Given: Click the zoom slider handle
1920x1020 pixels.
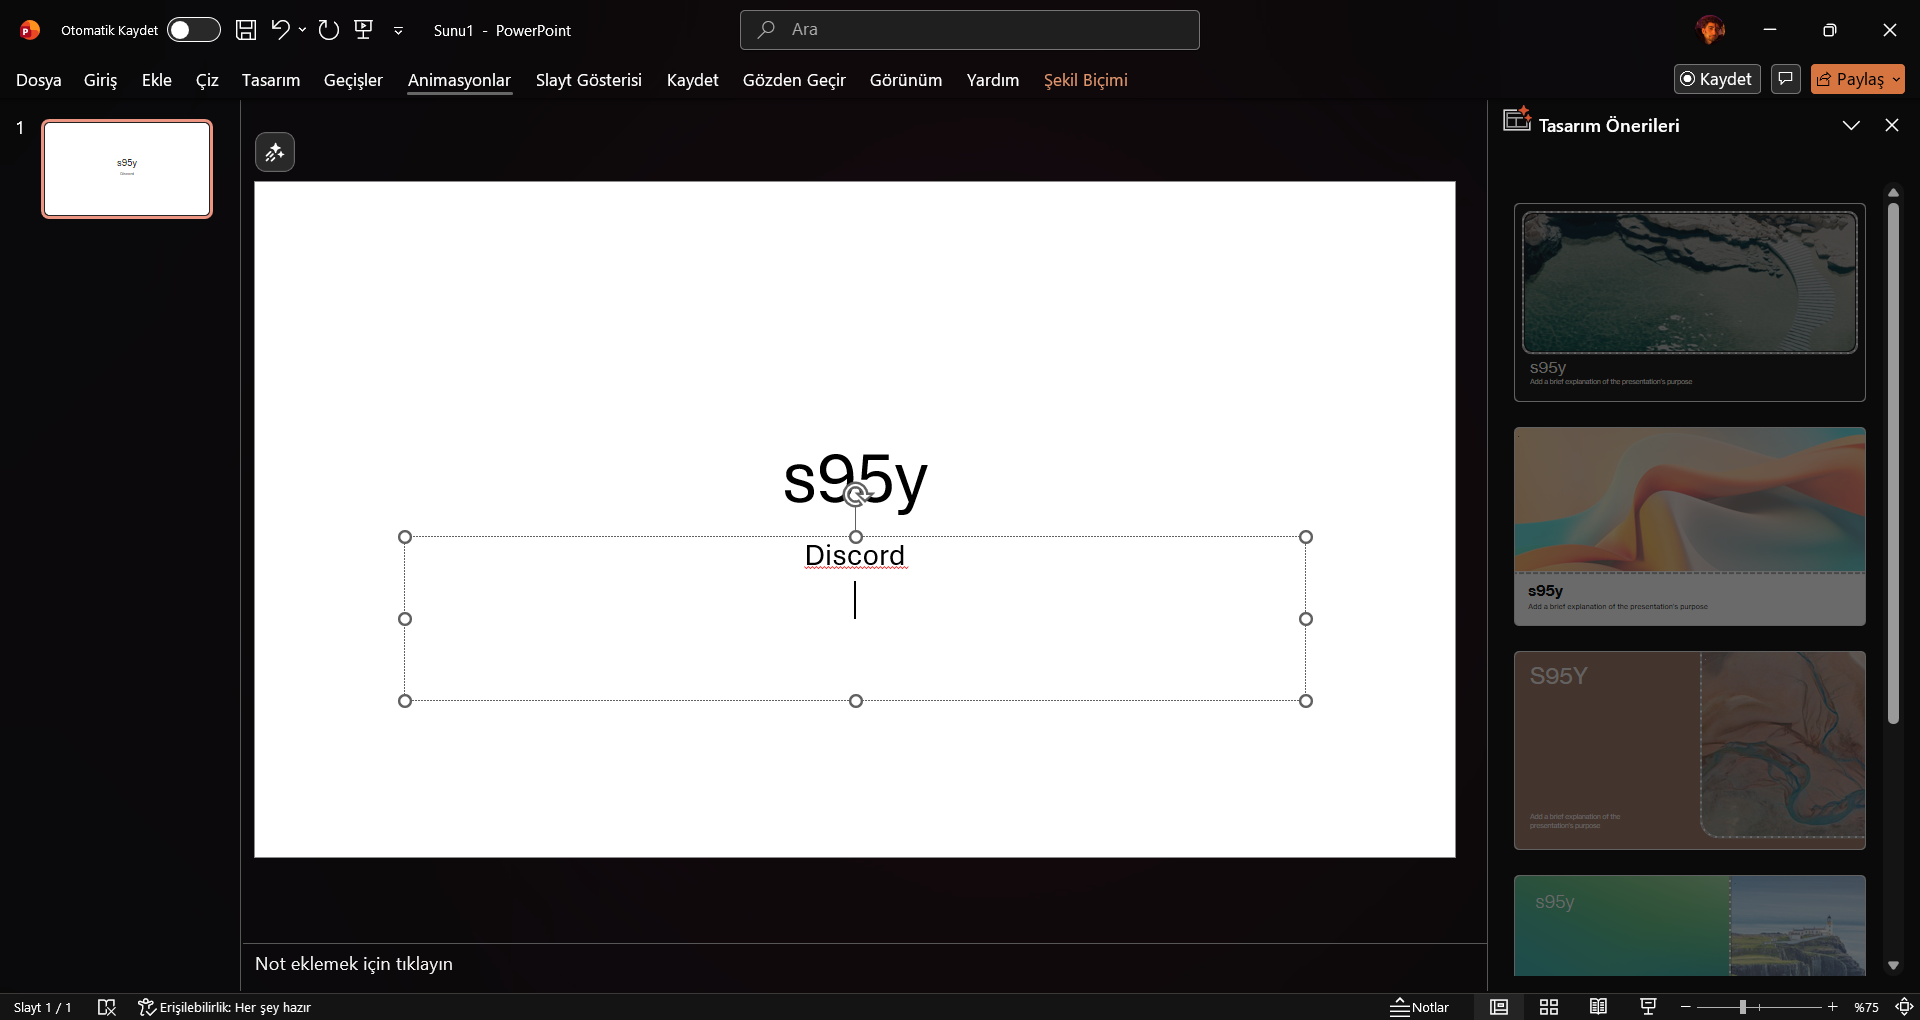Looking at the screenshot, I should click(1742, 1007).
